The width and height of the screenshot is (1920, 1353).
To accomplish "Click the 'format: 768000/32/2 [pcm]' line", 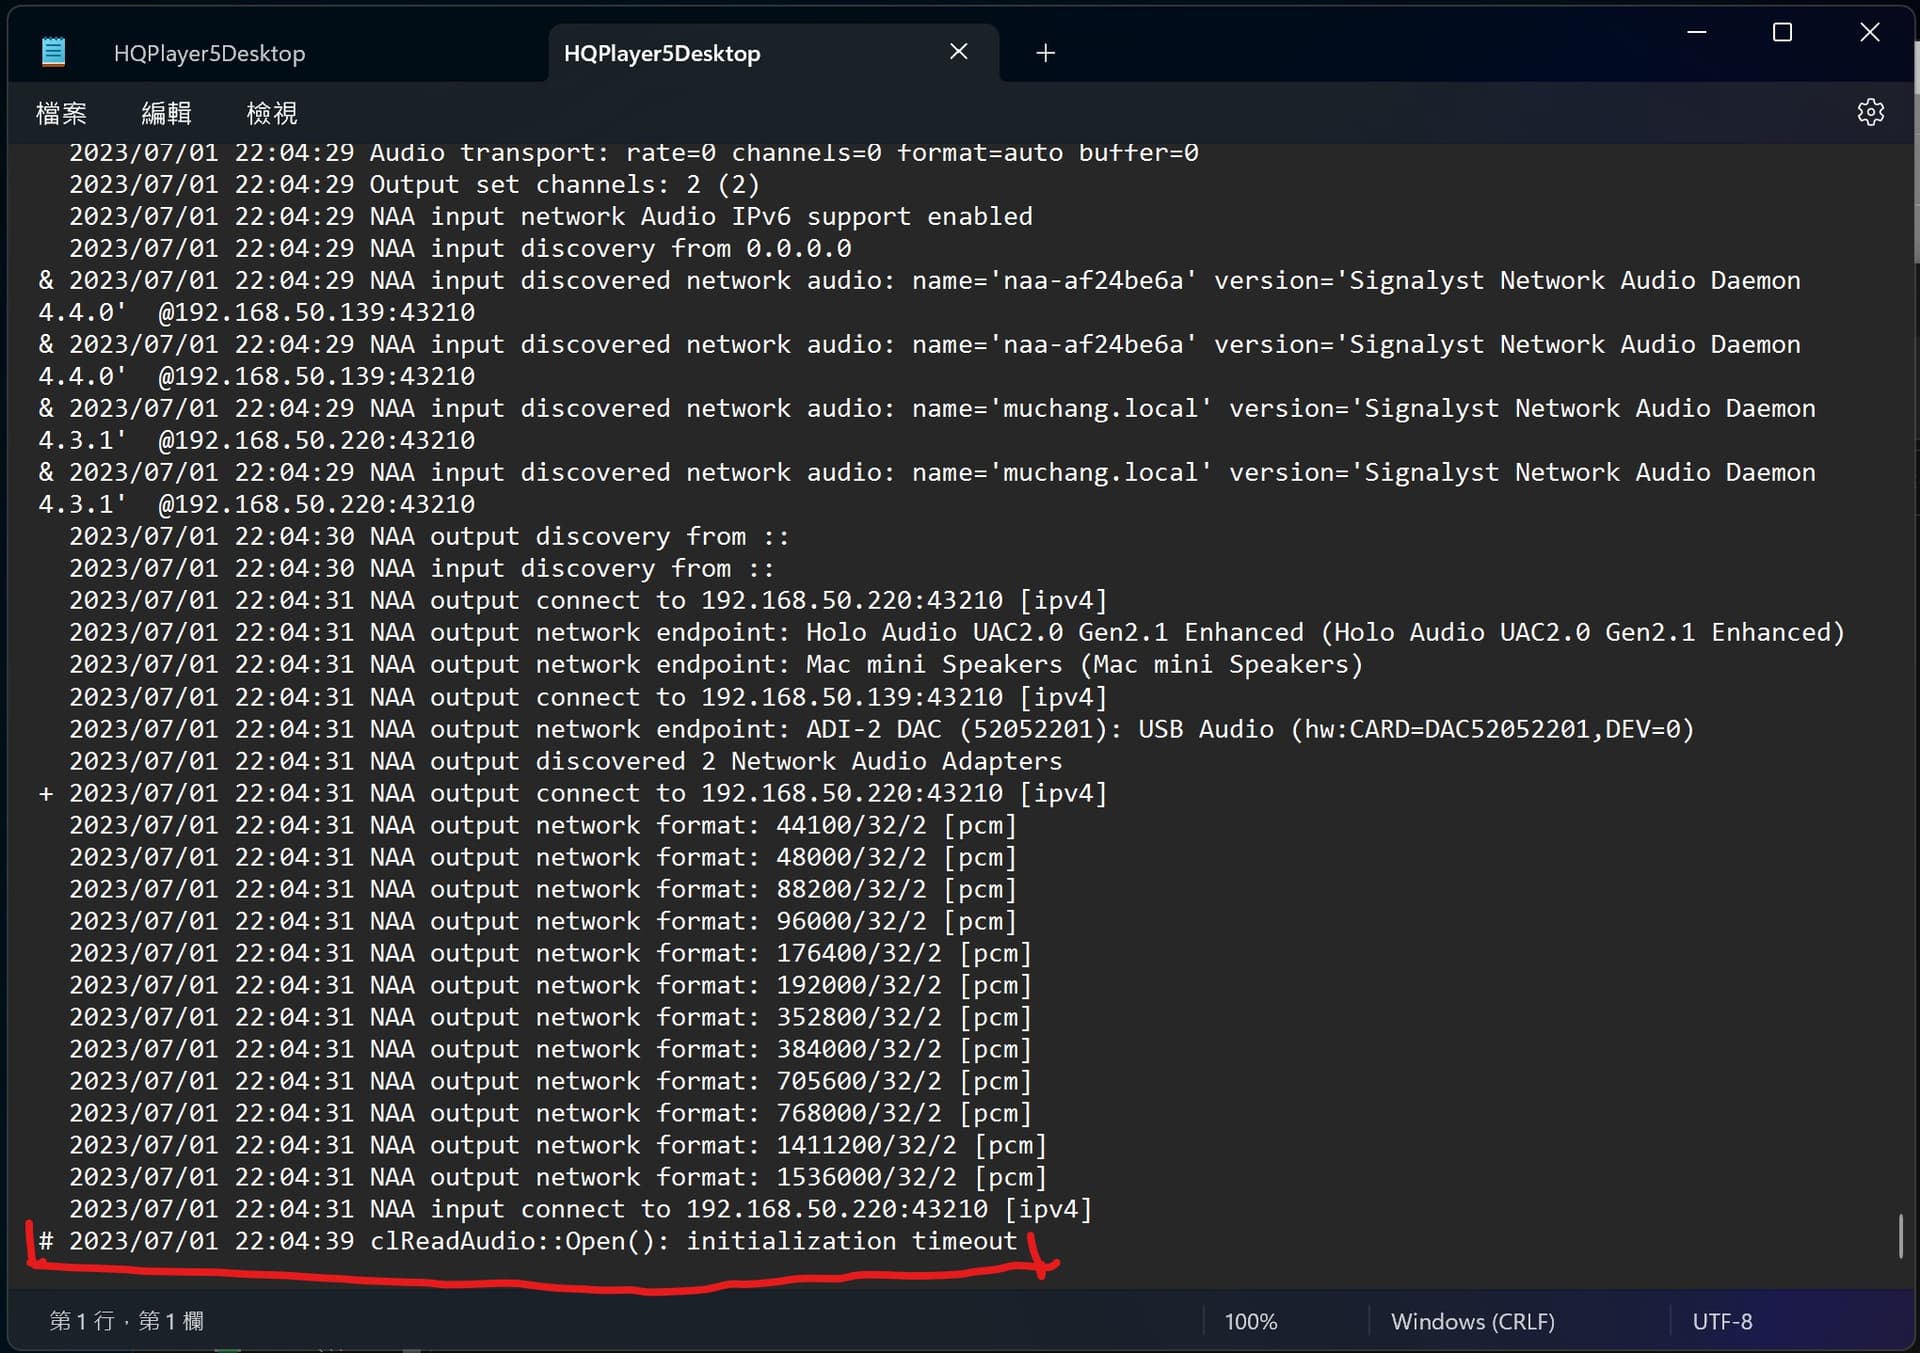I will [550, 1113].
